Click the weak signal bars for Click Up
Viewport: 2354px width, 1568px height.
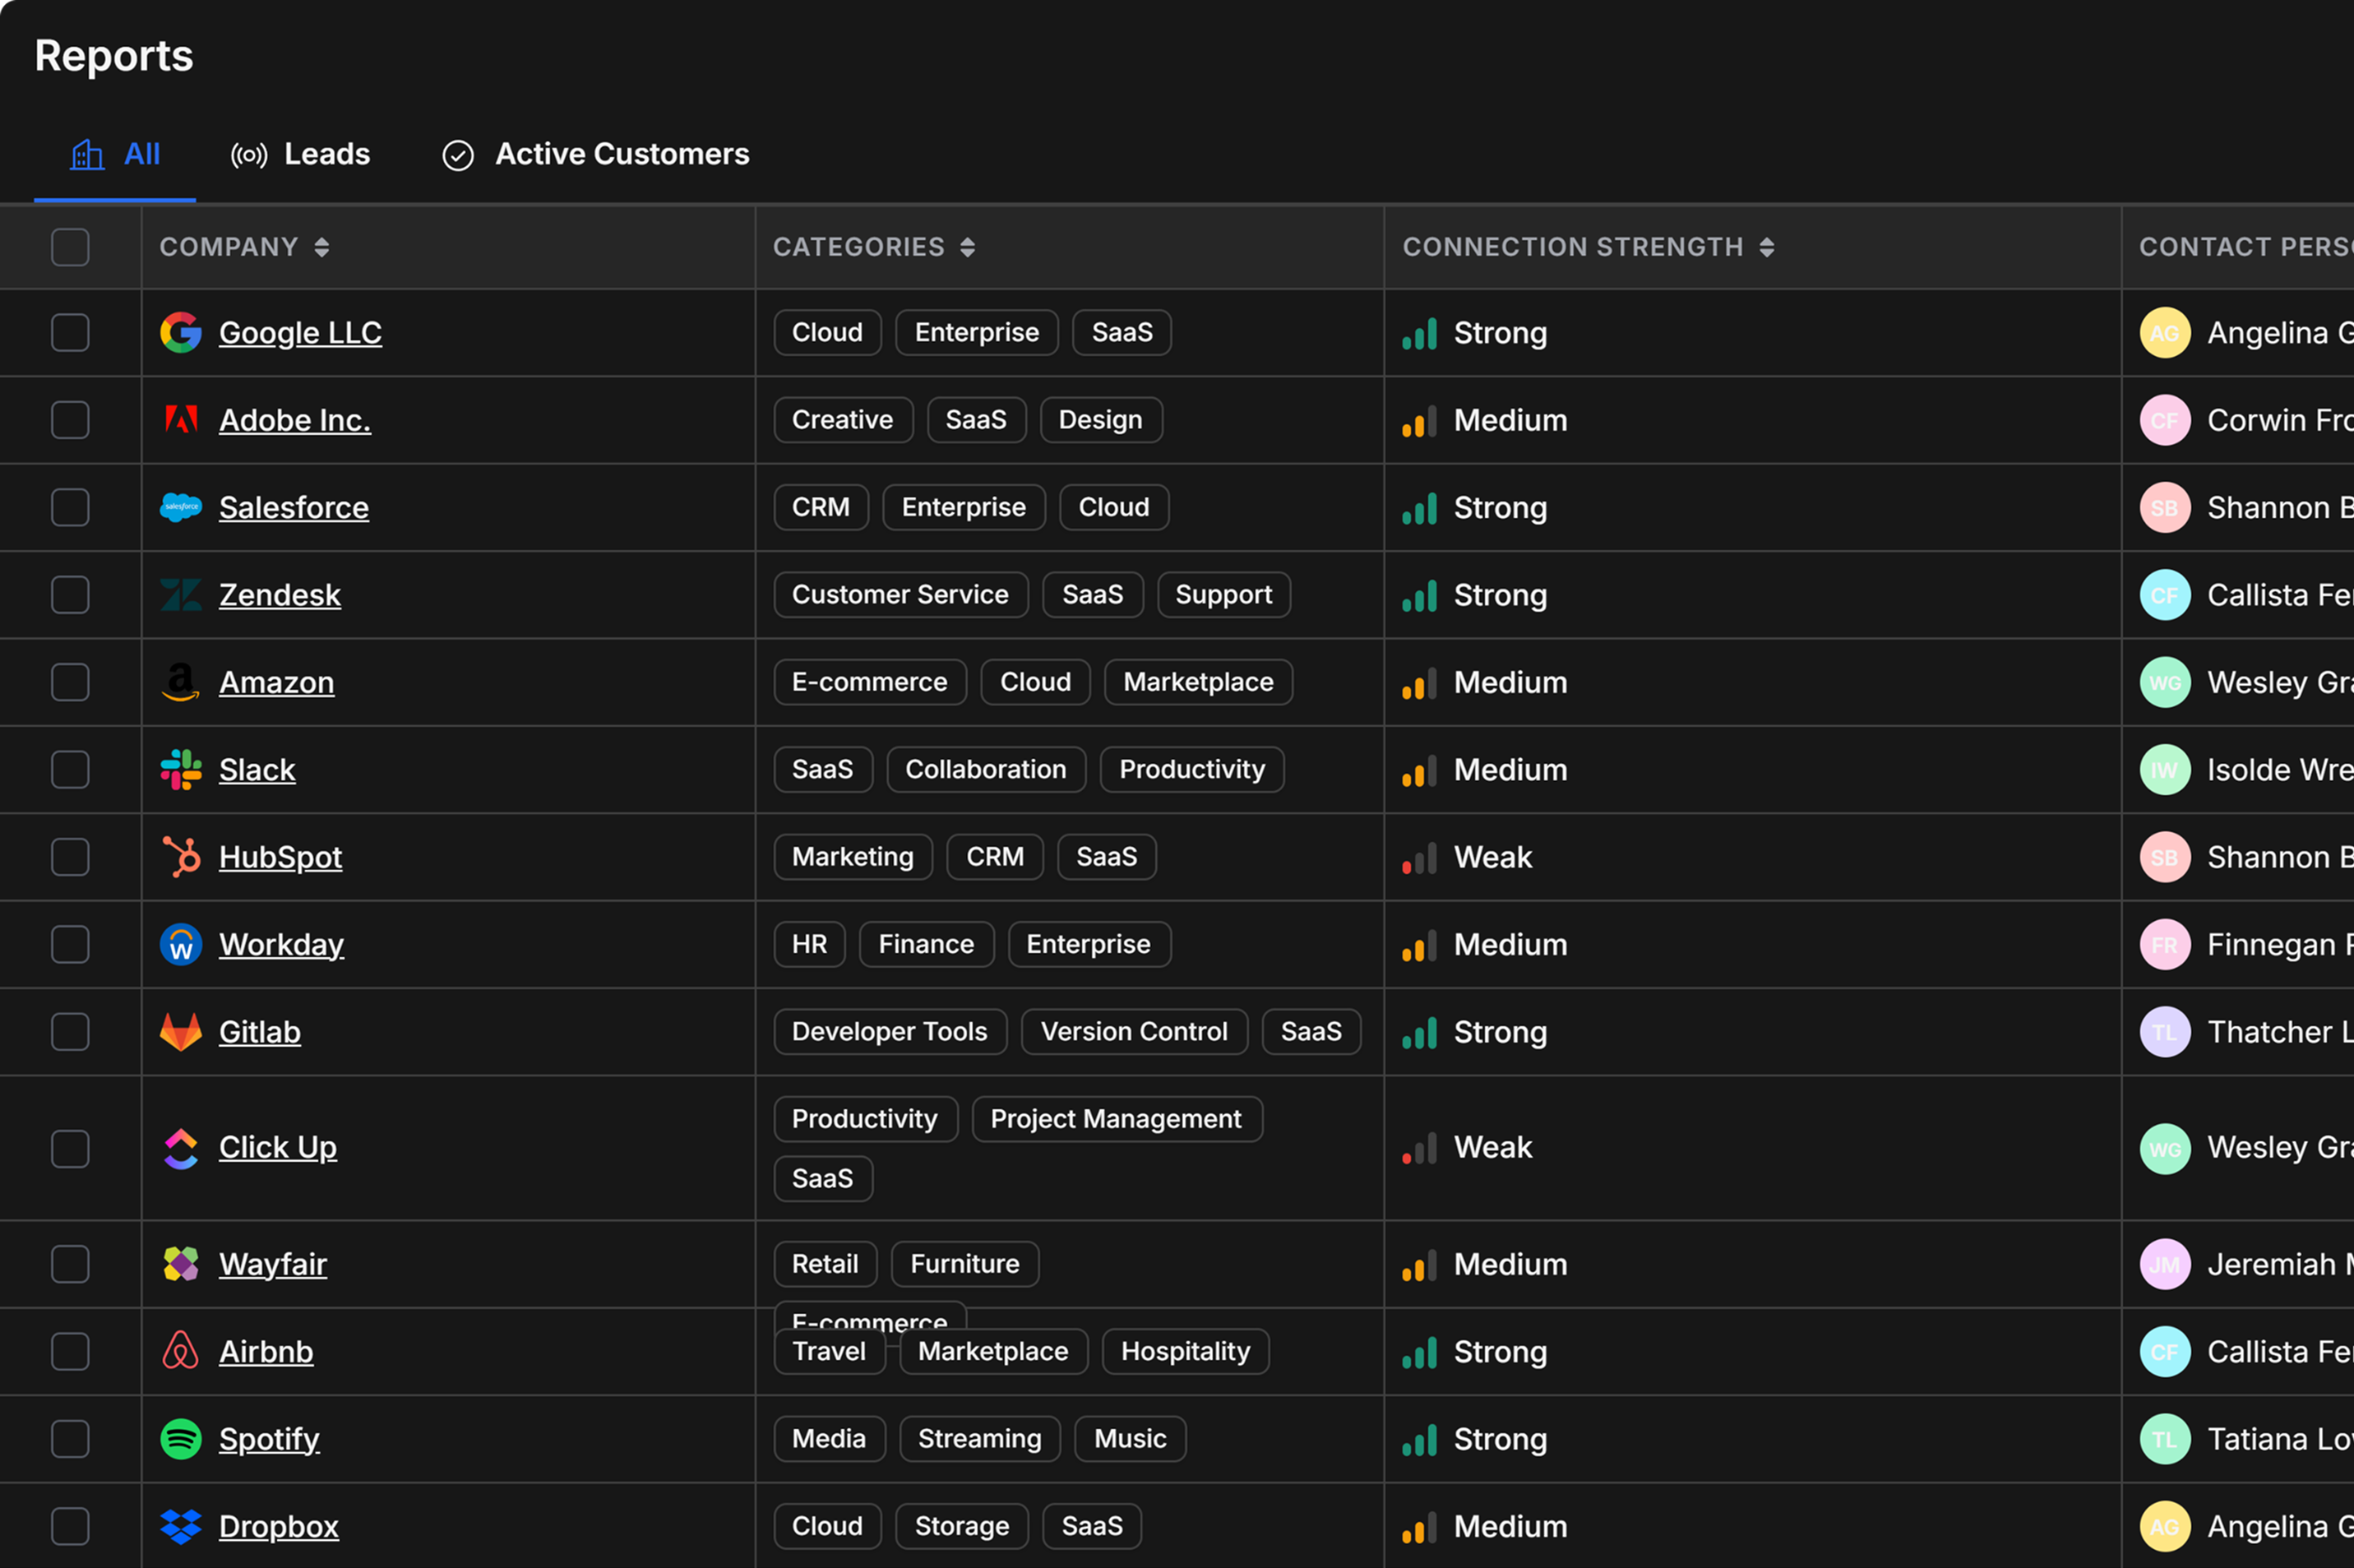click(x=1419, y=1148)
